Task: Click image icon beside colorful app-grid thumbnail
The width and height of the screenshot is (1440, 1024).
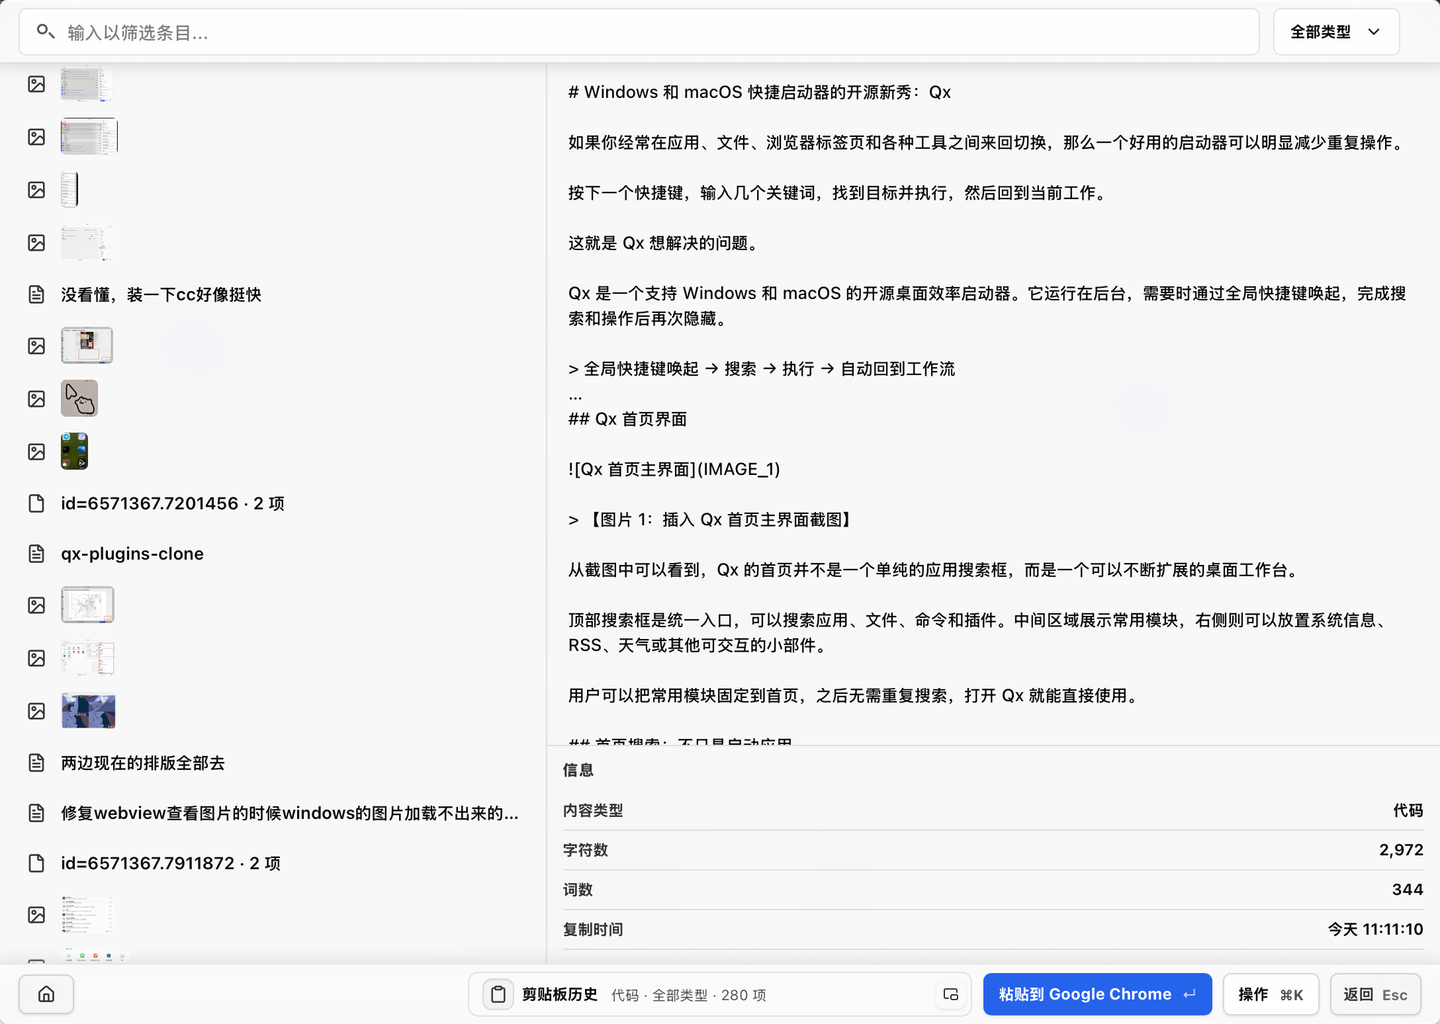Action: (36, 658)
